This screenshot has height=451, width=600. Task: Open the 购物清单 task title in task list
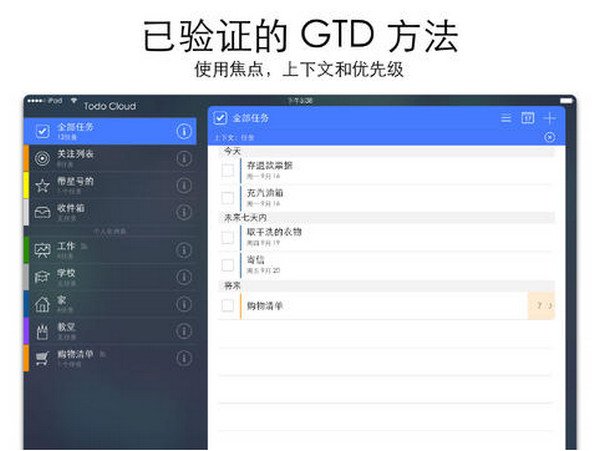(x=265, y=306)
